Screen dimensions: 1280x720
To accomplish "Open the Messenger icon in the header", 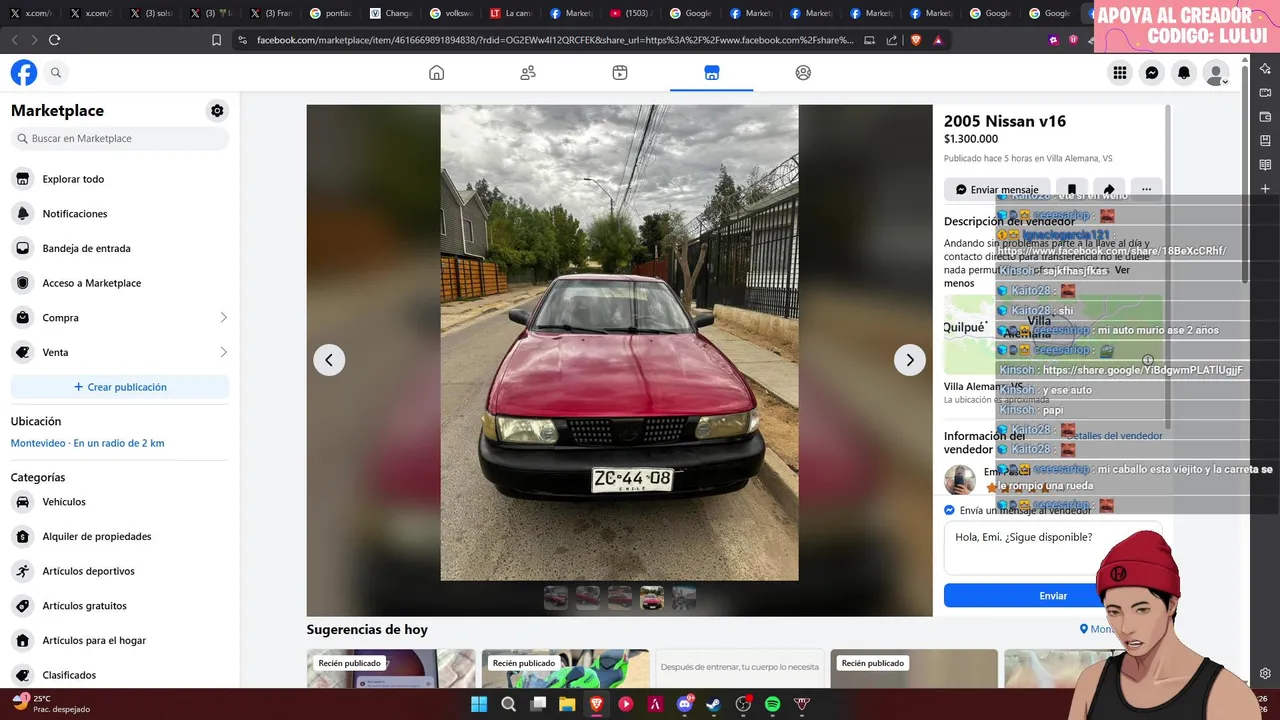I will [1152, 73].
